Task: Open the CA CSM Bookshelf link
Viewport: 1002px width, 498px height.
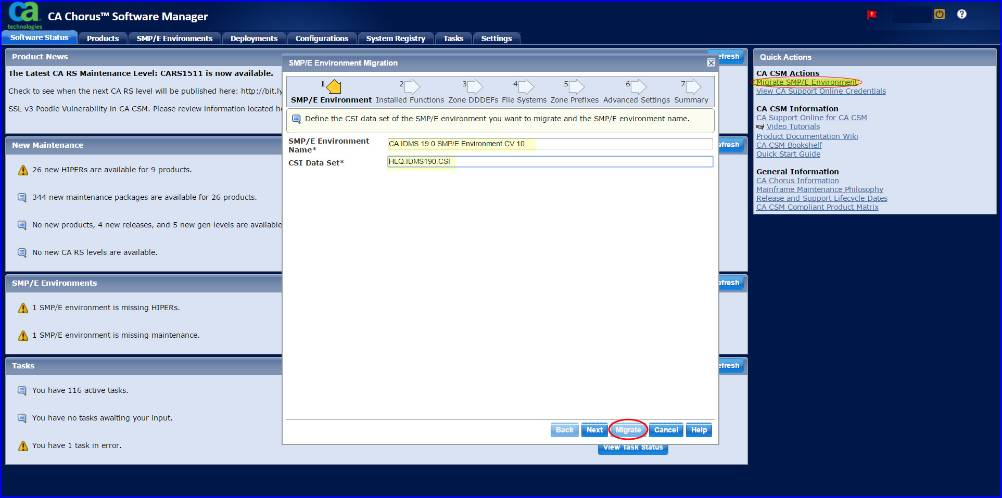Action: click(788, 145)
